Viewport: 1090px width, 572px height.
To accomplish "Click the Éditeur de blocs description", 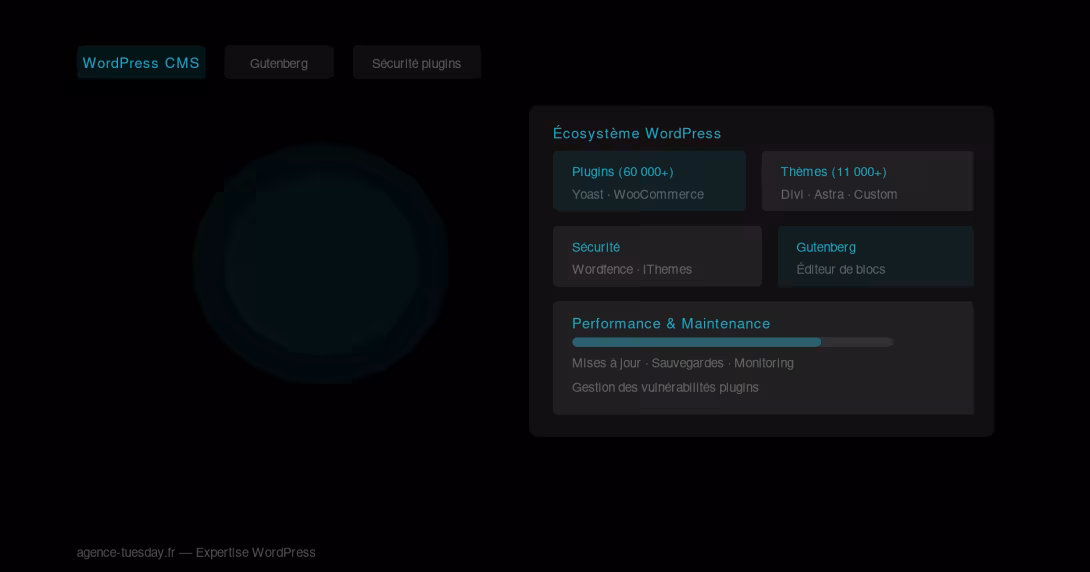I will [x=840, y=270].
